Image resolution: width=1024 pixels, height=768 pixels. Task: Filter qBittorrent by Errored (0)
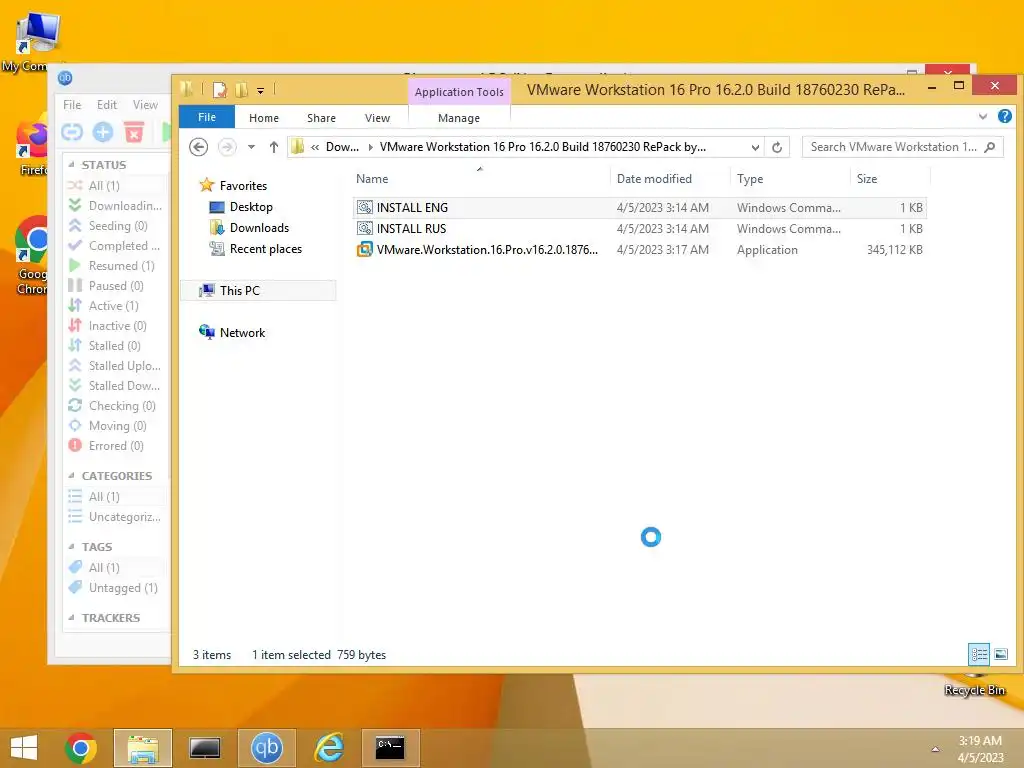click(x=116, y=446)
